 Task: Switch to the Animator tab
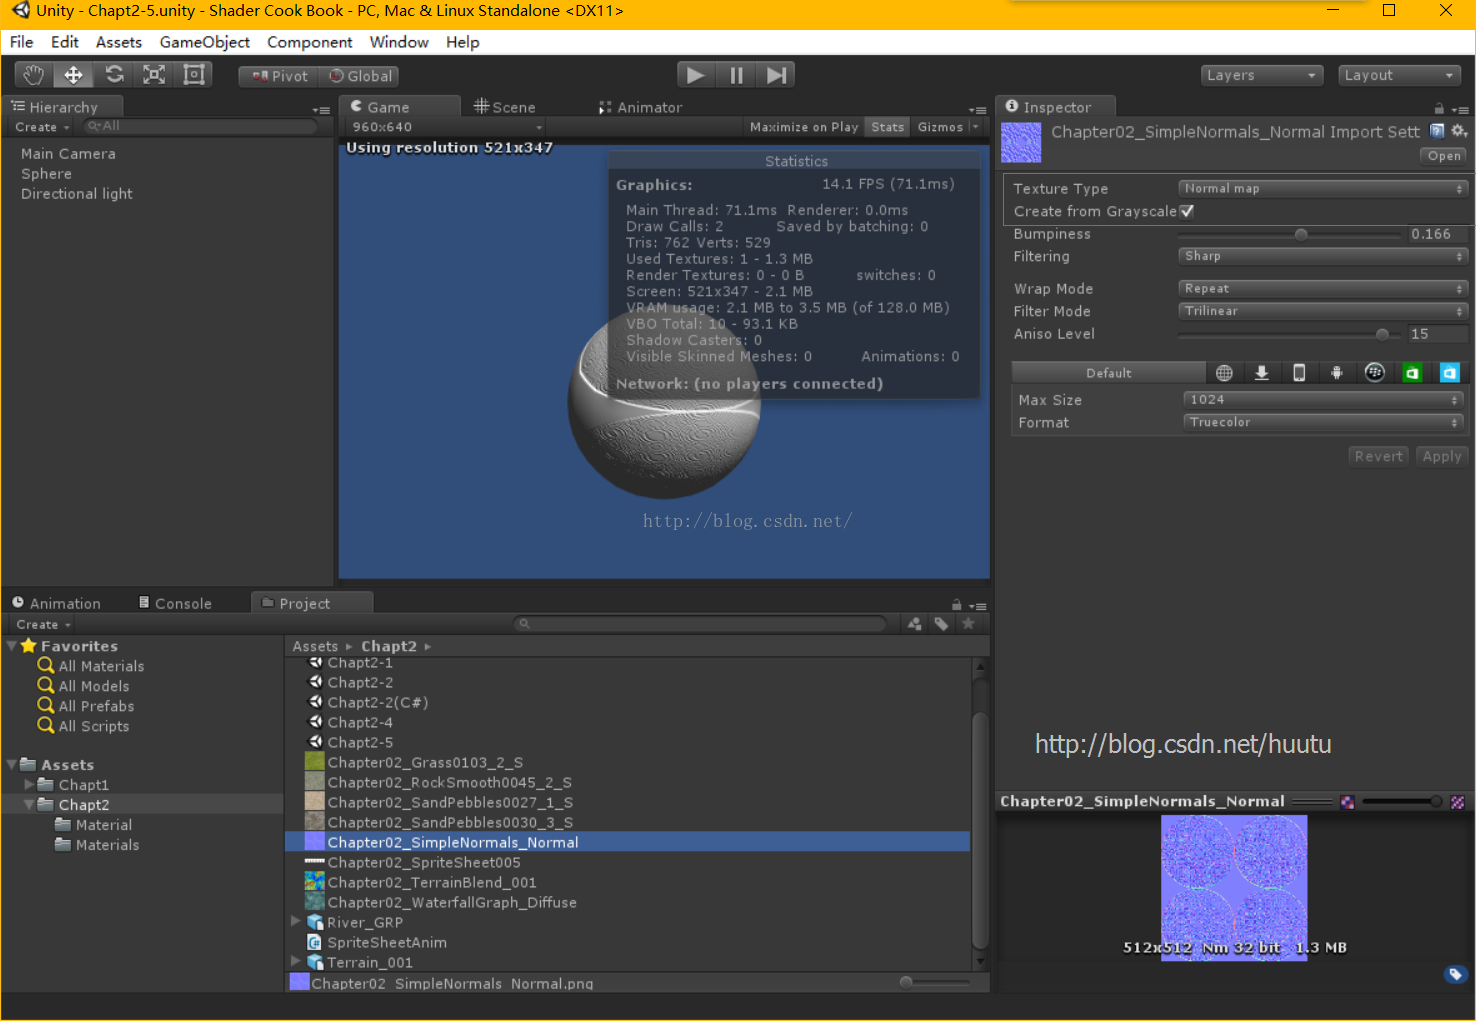tap(641, 107)
